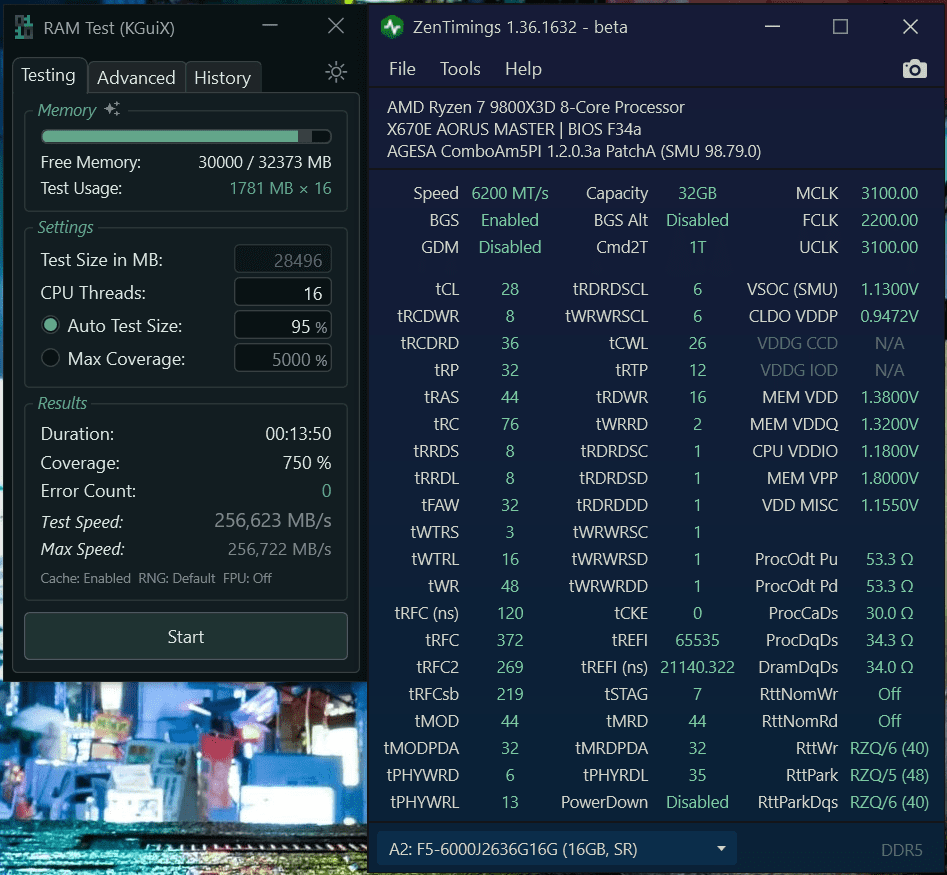Viewport: 947px width, 875px height.
Task: Click the memory usage progress bar
Action: click(x=186, y=136)
